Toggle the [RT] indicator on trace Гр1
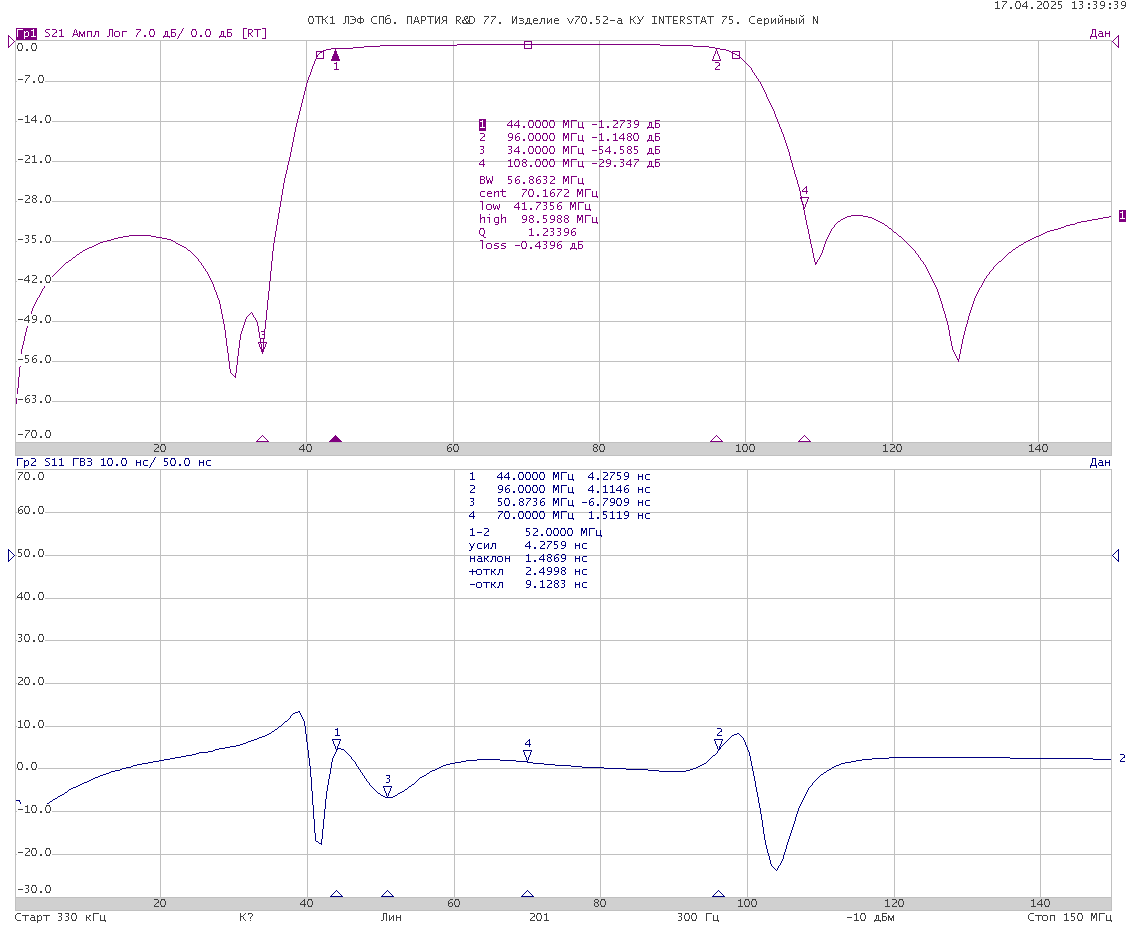The width and height of the screenshot is (1127, 925). (x=254, y=33)
